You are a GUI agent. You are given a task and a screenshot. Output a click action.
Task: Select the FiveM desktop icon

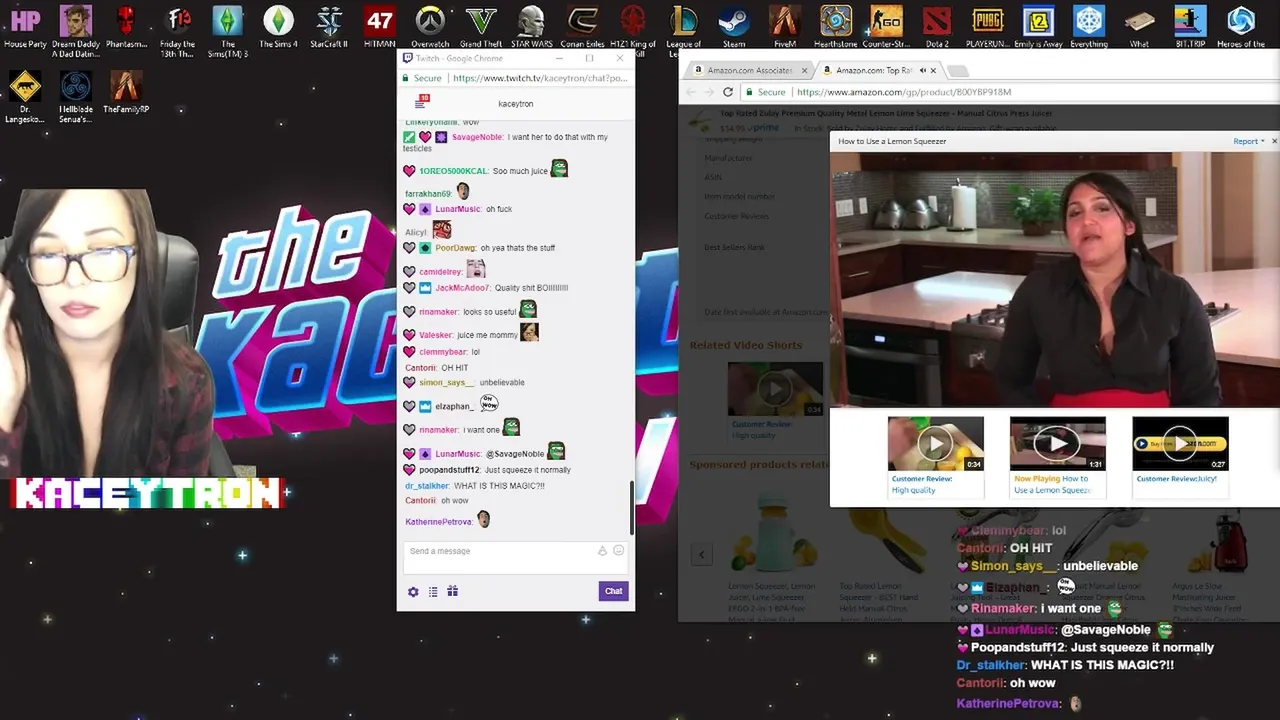[785, 27]
